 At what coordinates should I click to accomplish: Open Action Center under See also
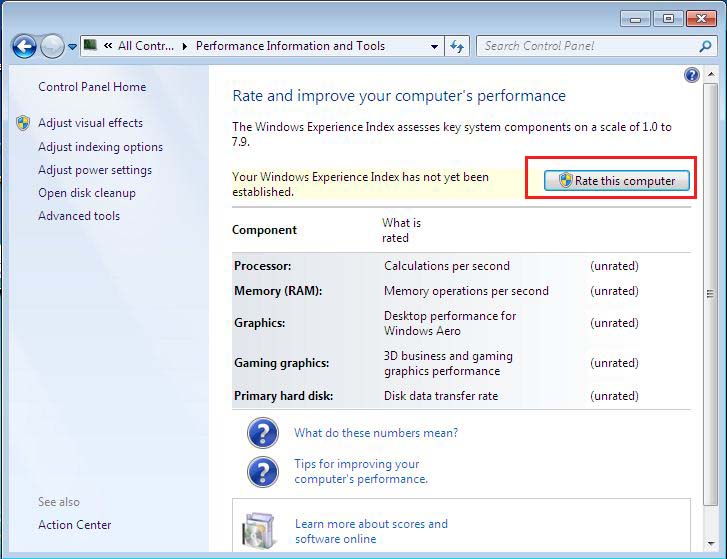click(75, 525)
